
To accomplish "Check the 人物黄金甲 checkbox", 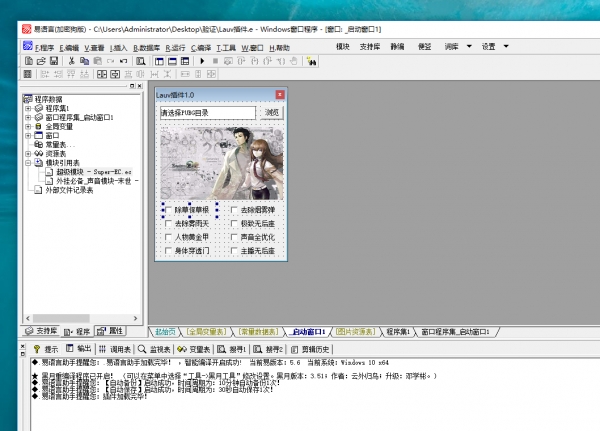I will pyautogui.click(x=168, y=237).
